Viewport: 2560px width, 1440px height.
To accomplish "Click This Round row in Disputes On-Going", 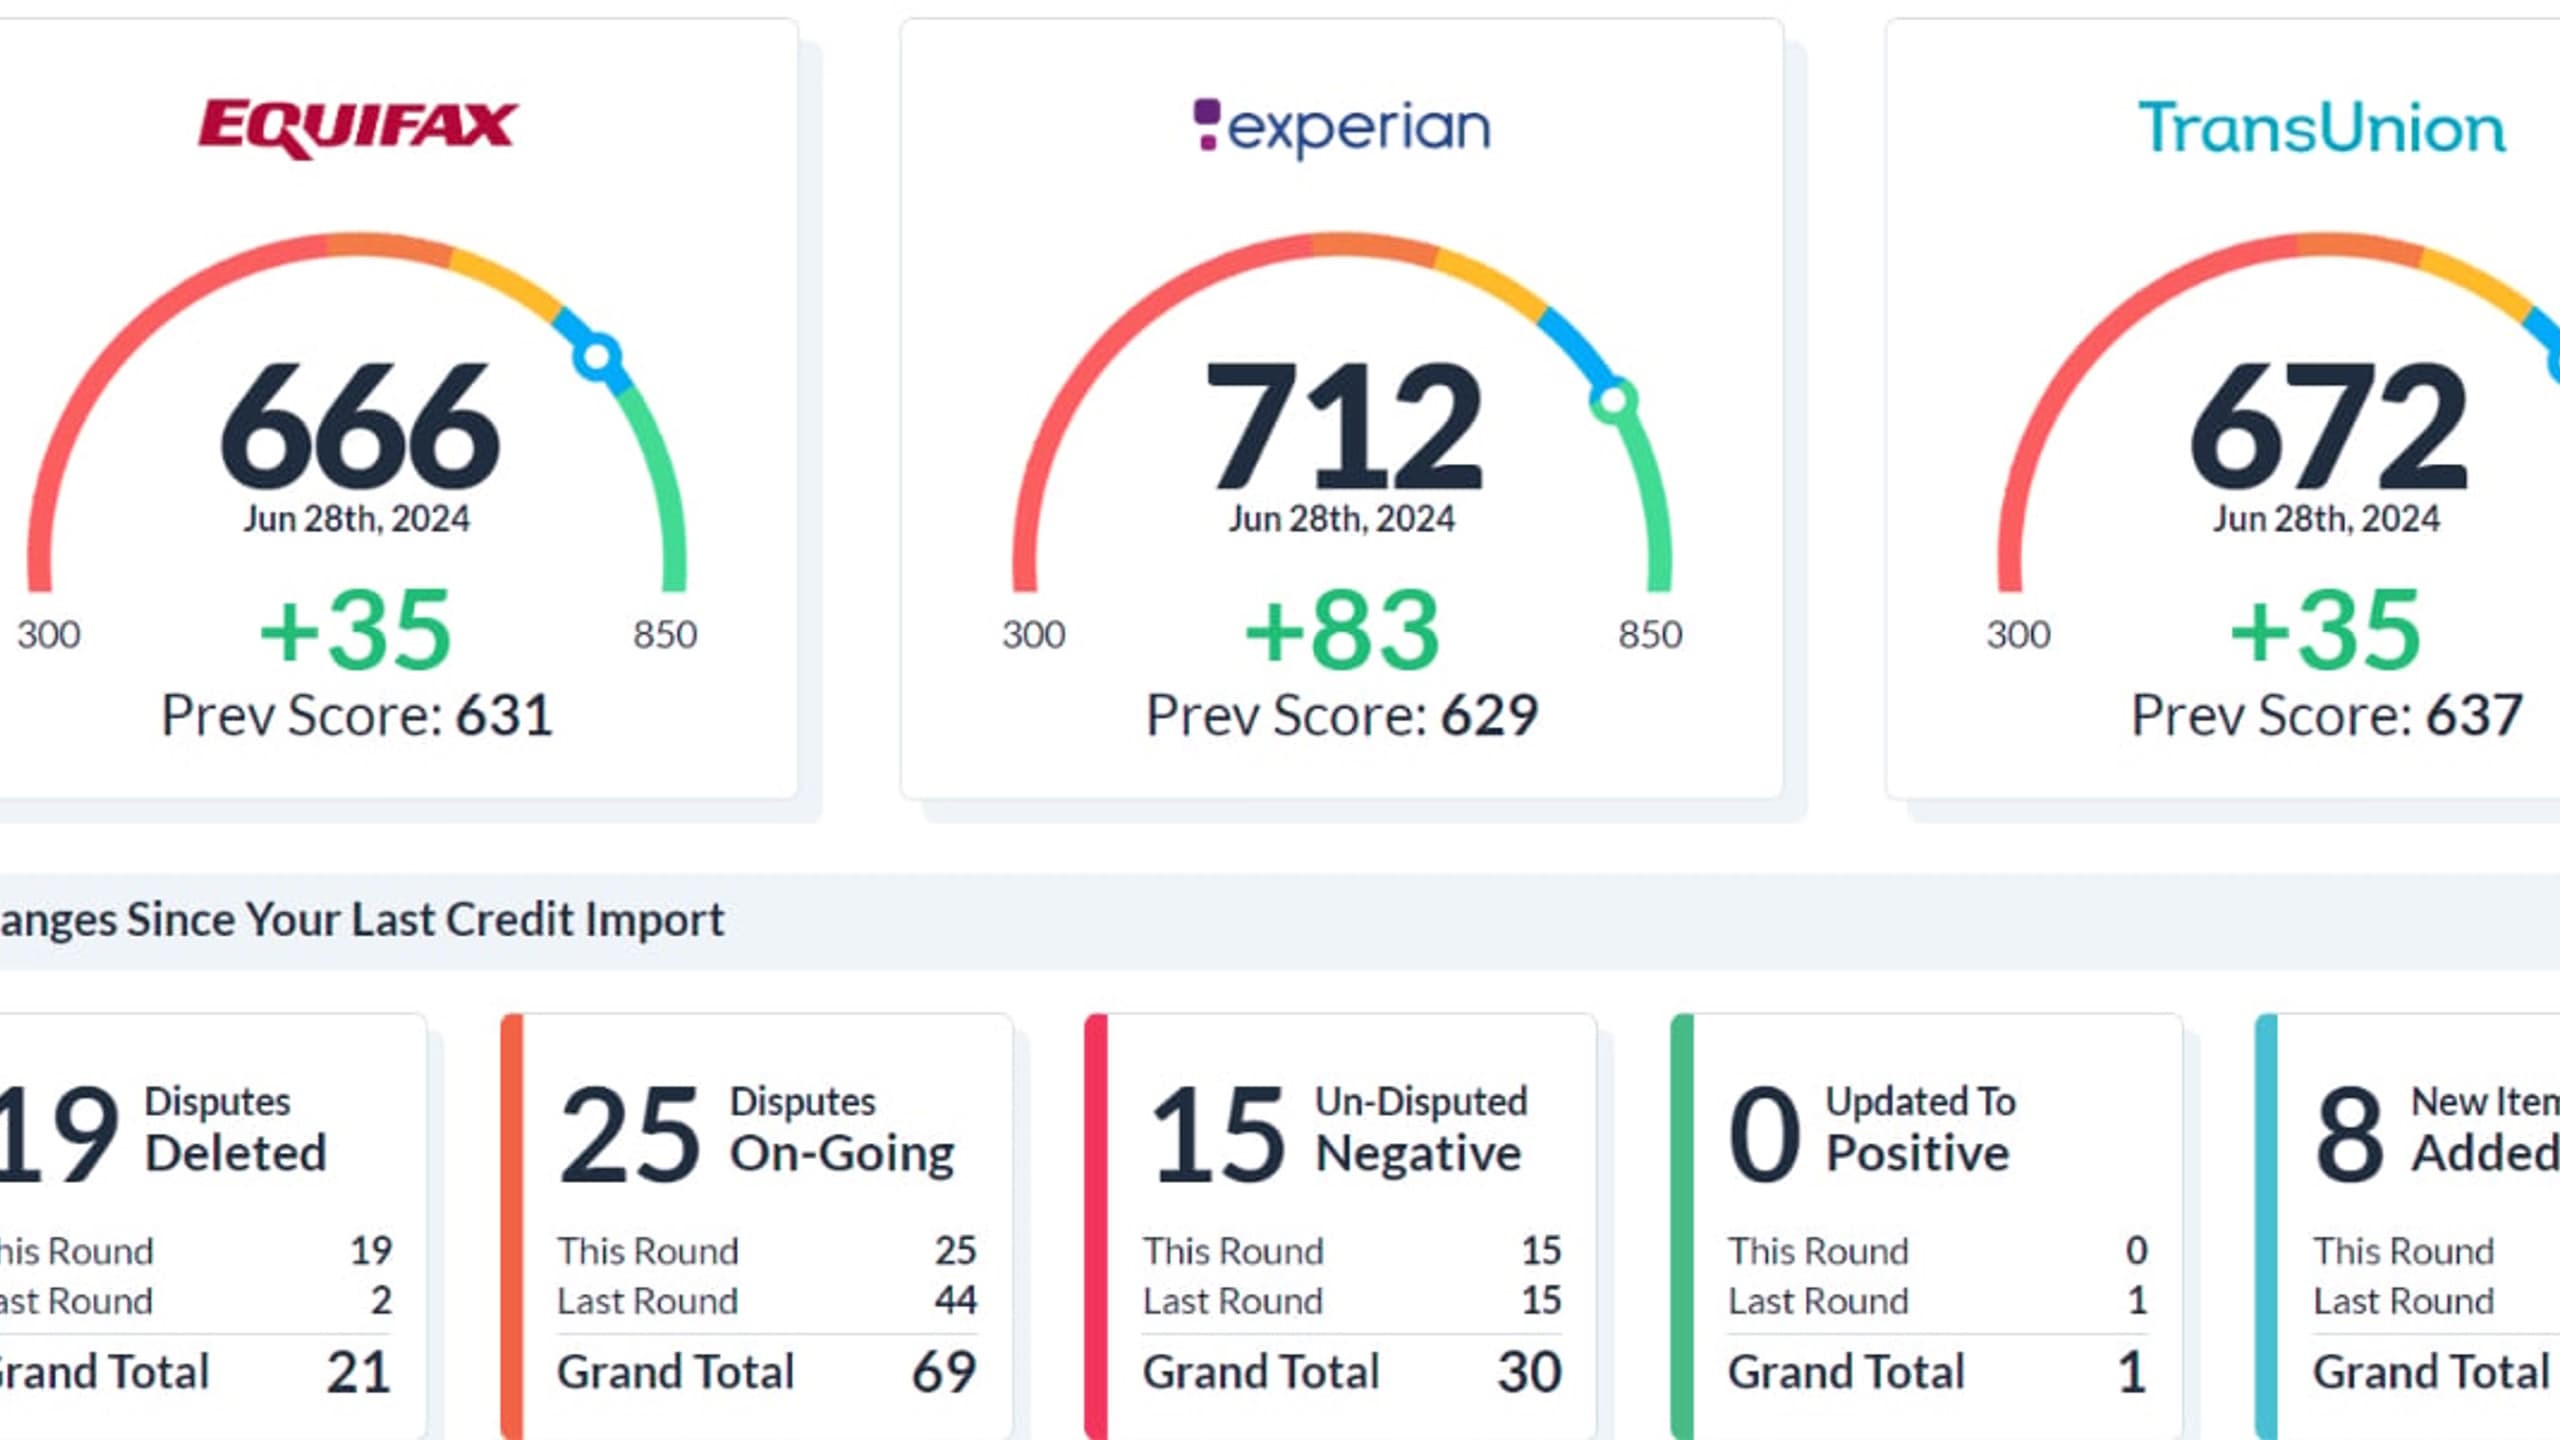I will [767, 1251].
